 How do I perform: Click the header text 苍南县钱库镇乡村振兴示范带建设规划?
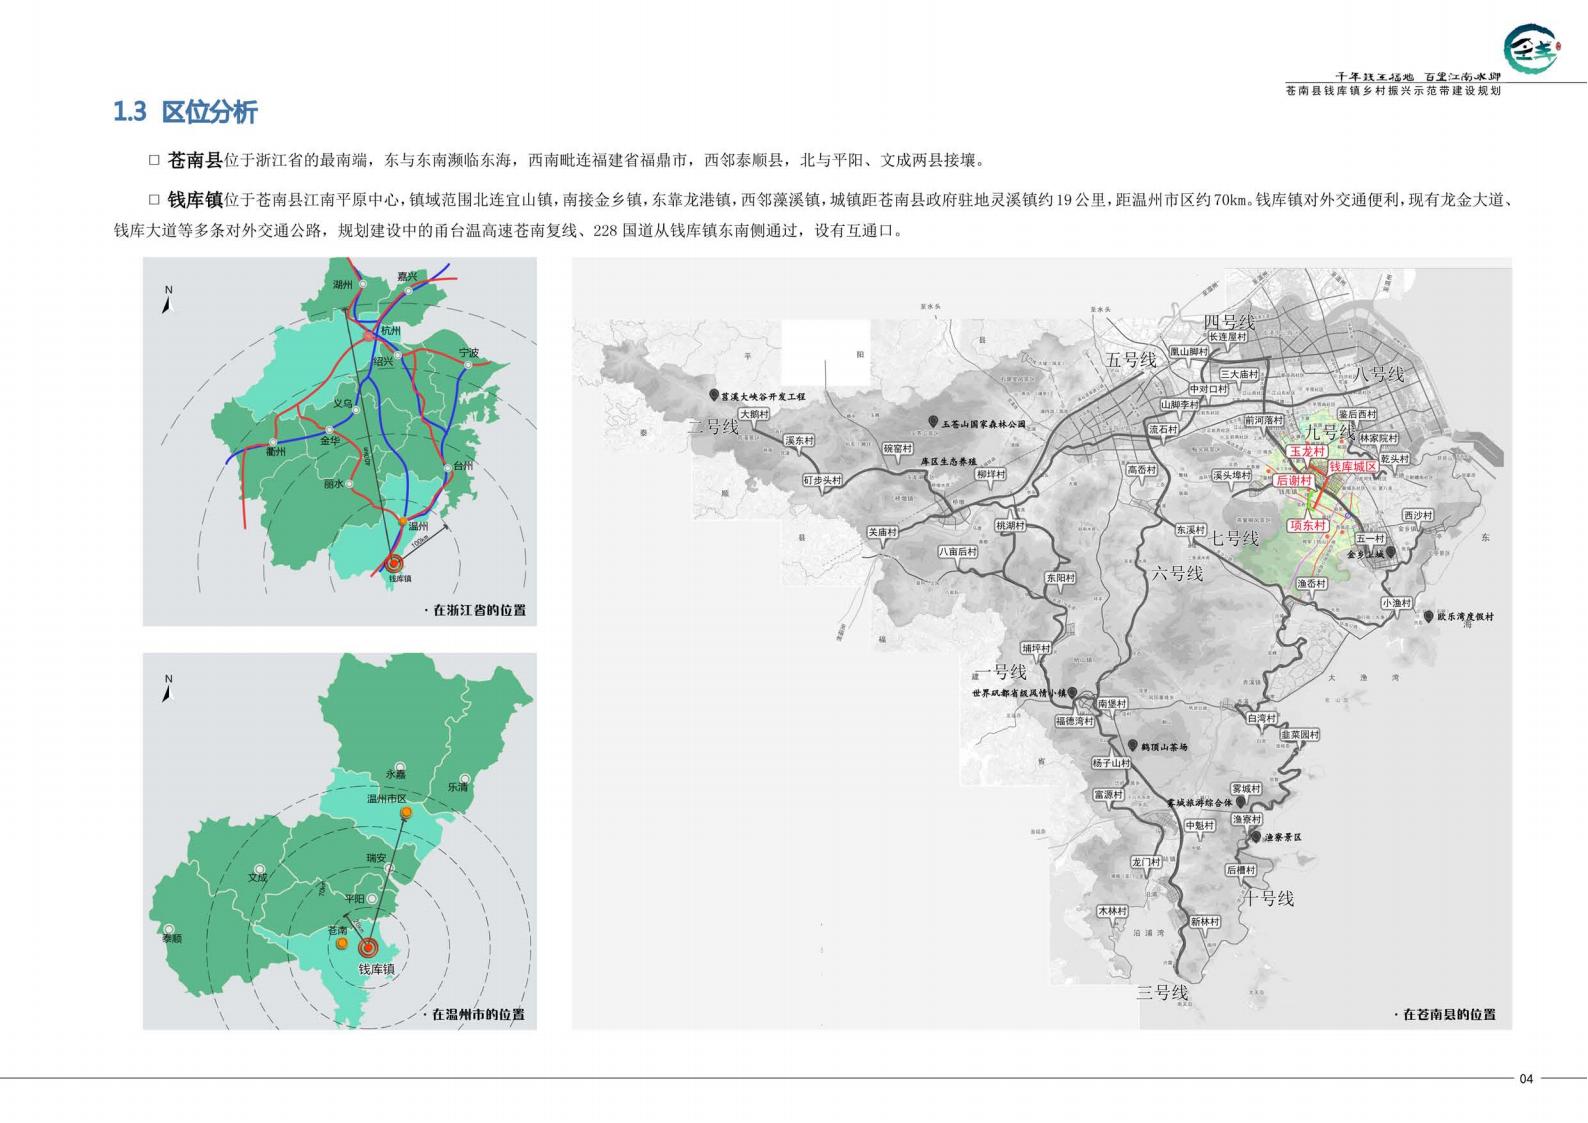click(1393, 90)
